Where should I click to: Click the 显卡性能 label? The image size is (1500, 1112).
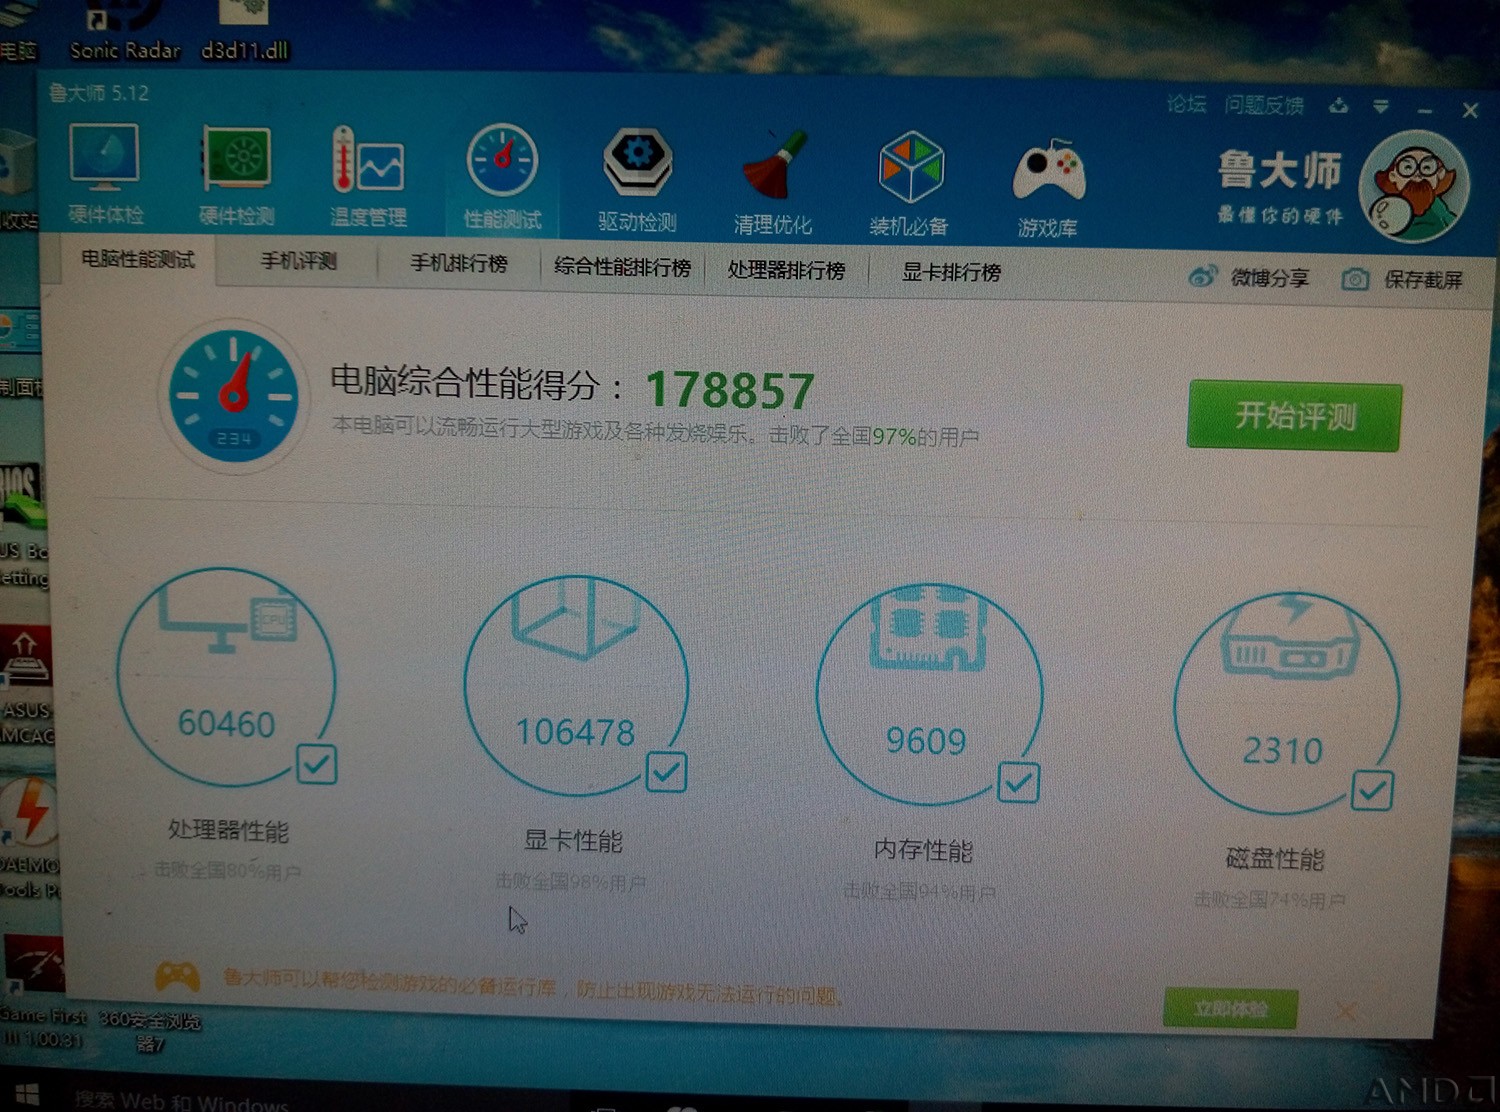573,840
